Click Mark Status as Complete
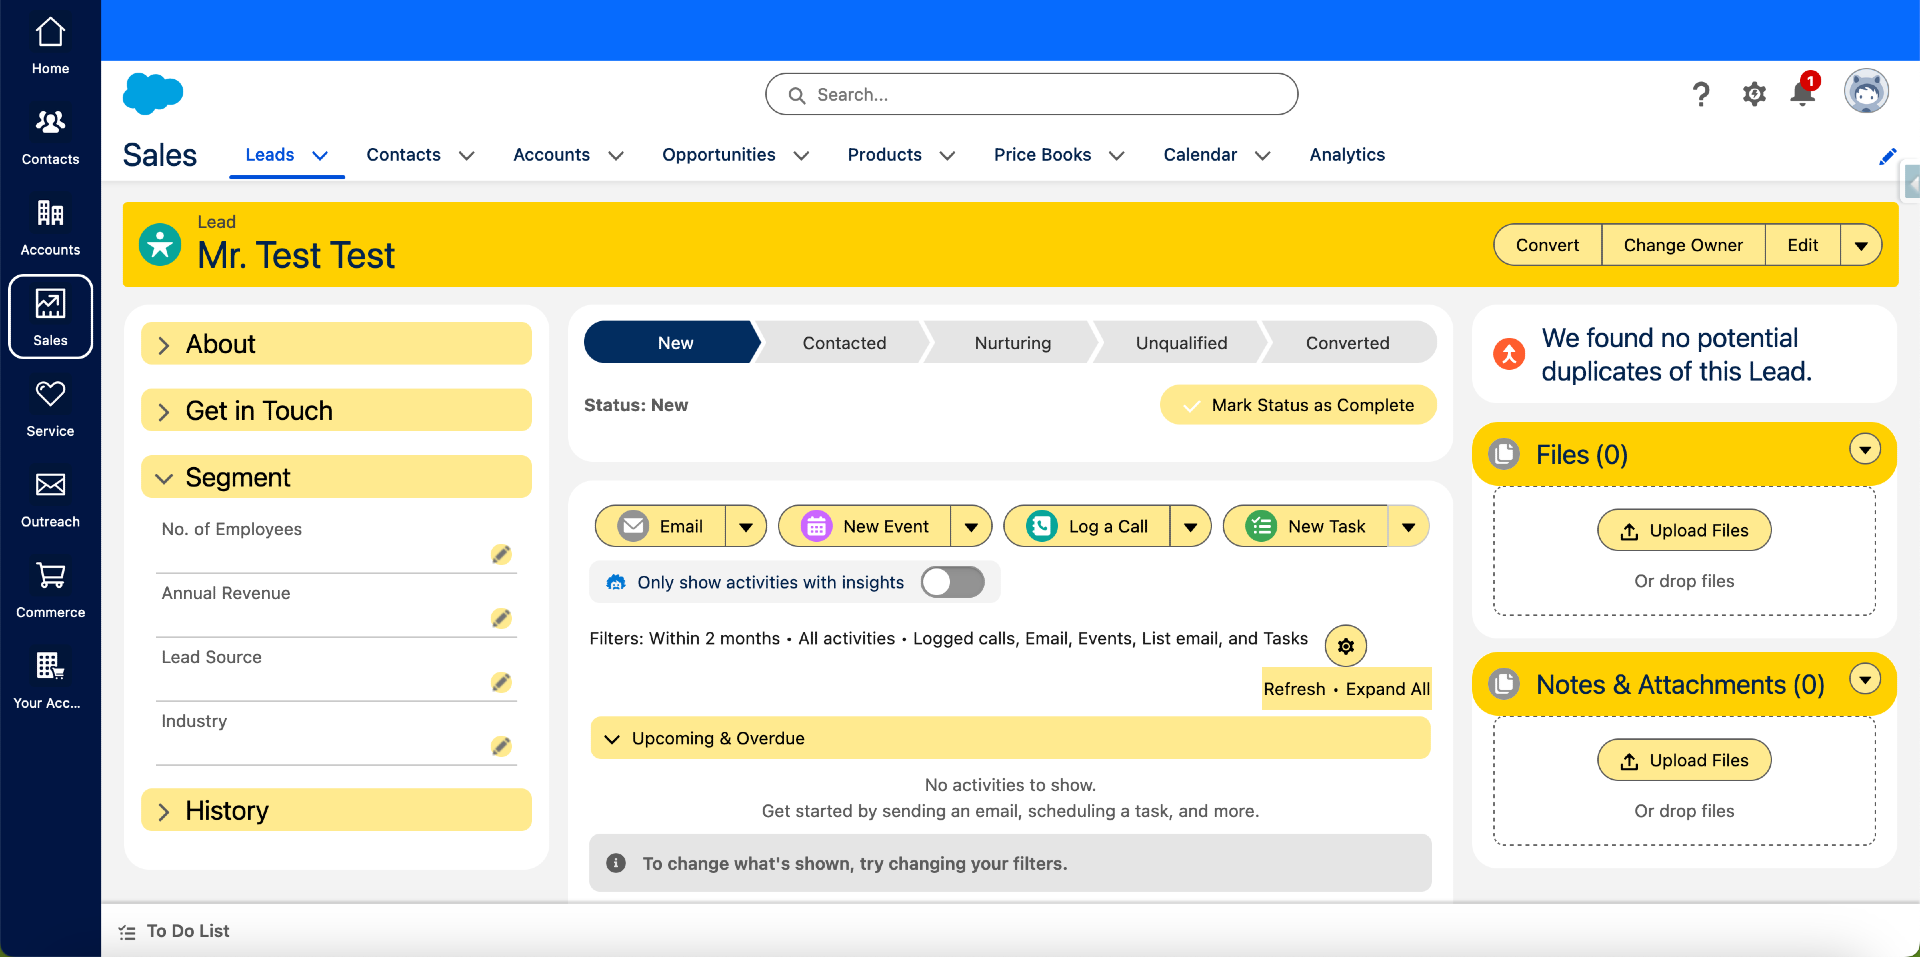Viewport: 1920px width, 957px height. click(x=1298, y=405)
